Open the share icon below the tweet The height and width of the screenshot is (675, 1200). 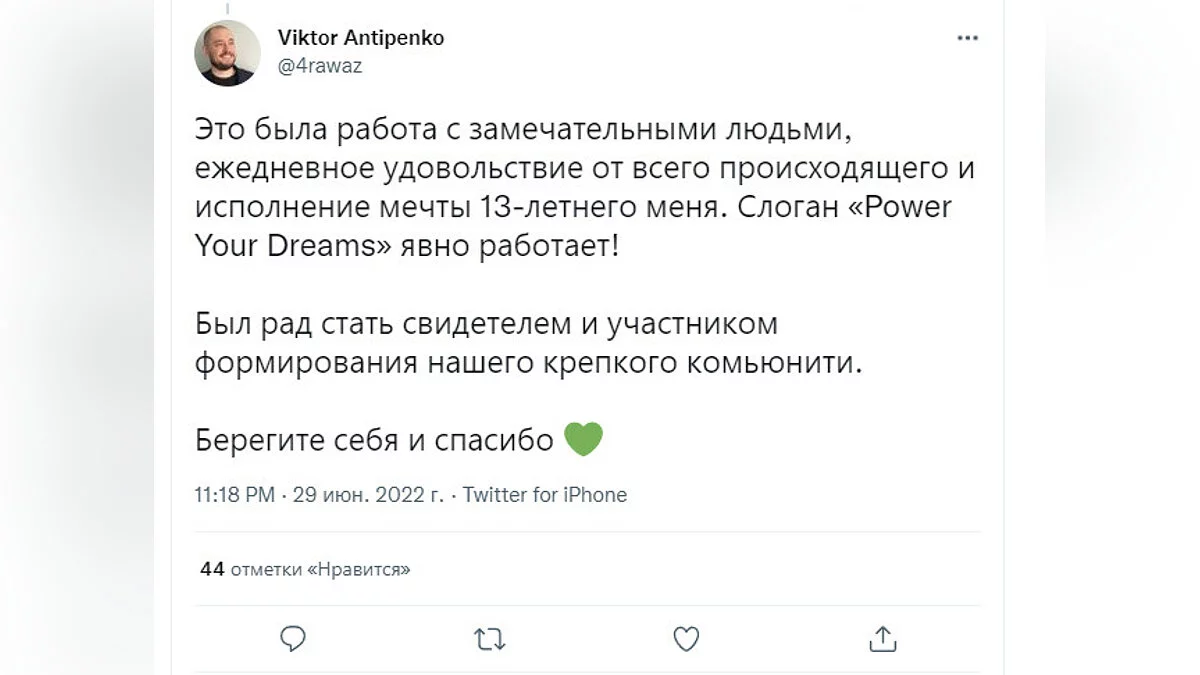pos(882,639)
